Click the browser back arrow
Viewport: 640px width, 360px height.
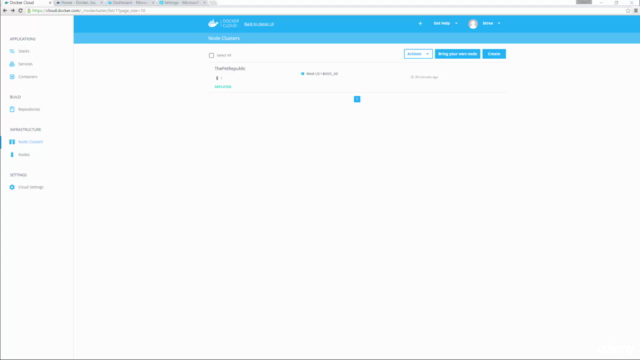(5, 11)
